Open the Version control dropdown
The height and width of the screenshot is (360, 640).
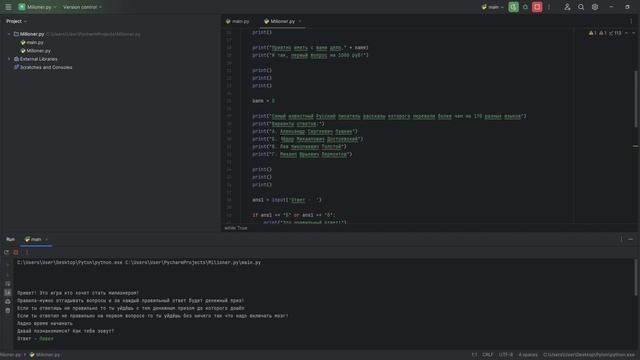82,7
